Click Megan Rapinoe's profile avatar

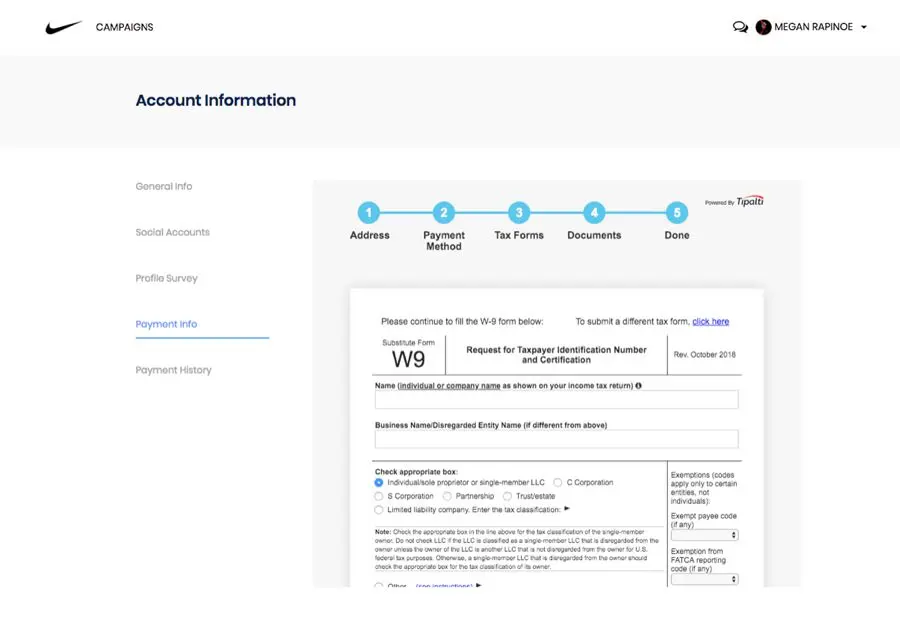click(763, 27)
